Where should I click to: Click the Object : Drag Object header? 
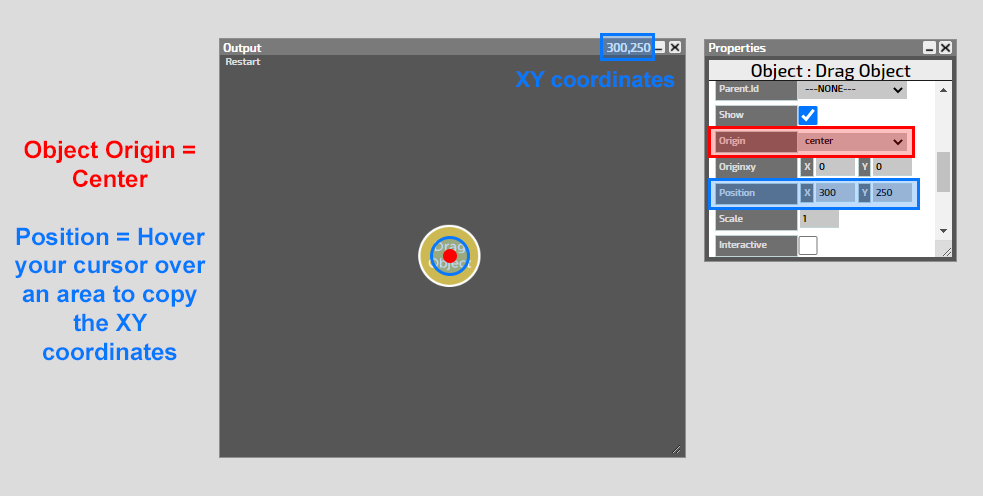(x=831, y=71)
